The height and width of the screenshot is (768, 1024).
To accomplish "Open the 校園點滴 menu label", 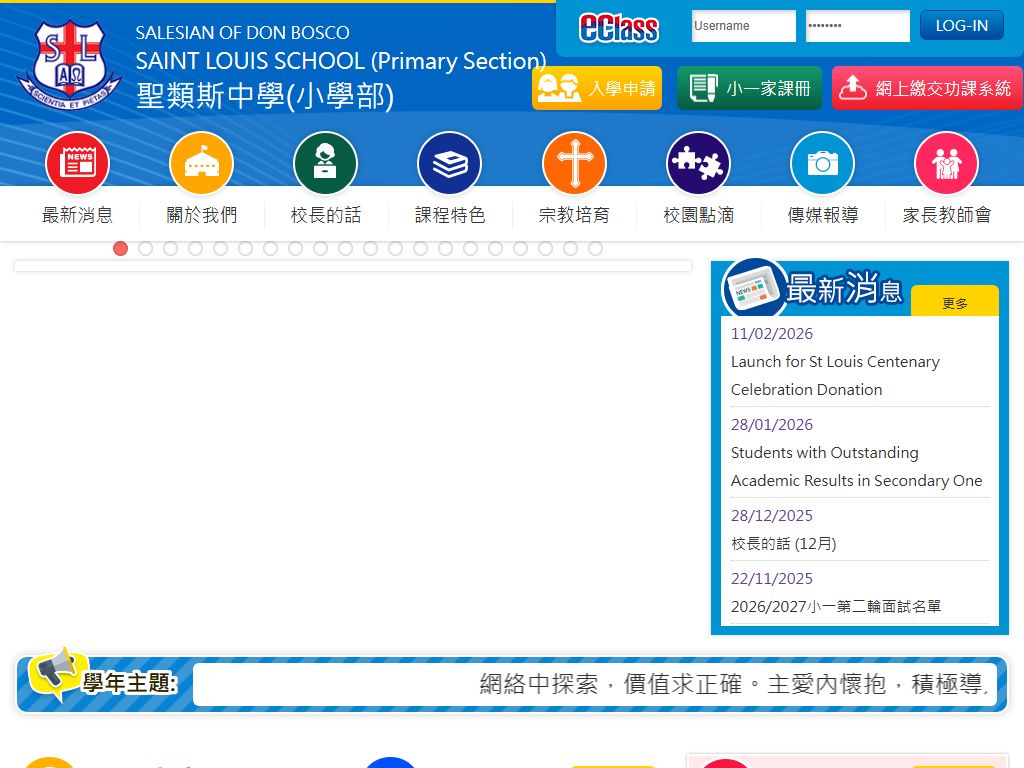I will pyautogui.click(x=698, y=215).
